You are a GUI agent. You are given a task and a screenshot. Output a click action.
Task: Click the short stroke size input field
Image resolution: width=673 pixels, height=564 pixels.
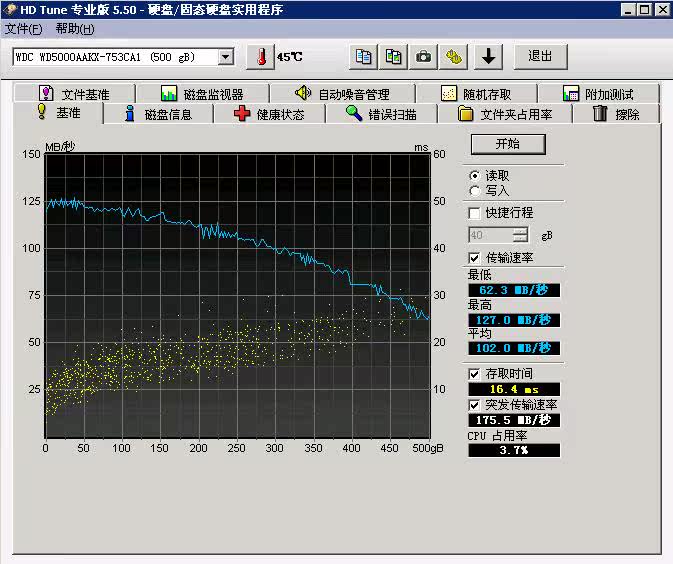[x=491, y=235]
